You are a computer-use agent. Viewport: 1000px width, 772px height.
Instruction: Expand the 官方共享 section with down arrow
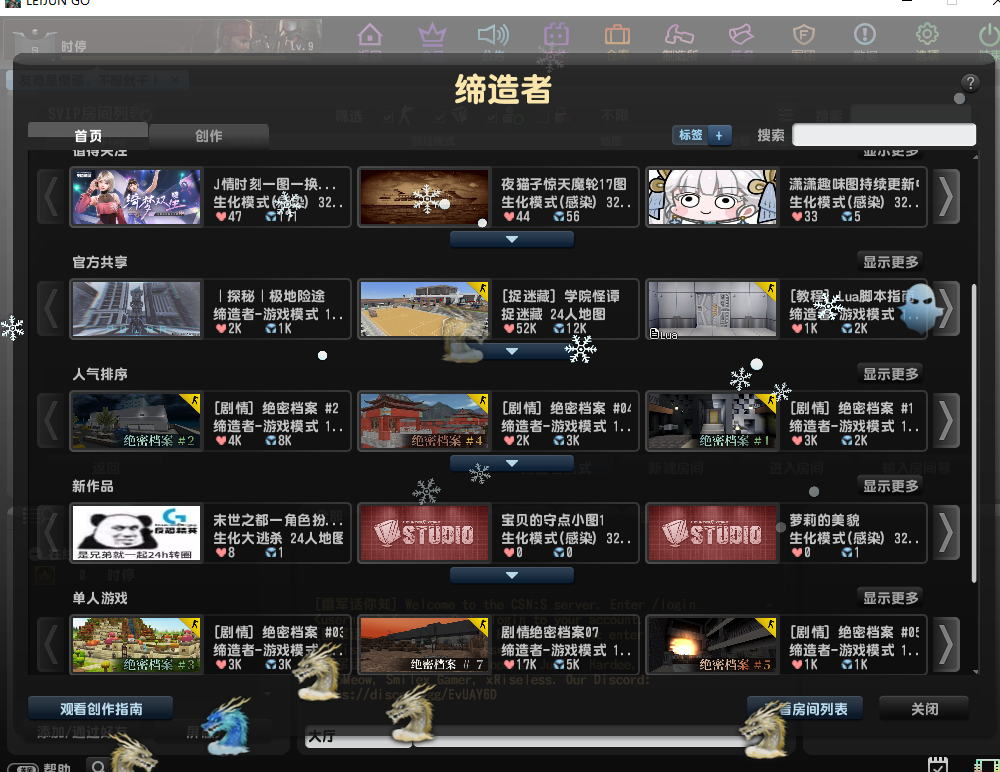pos(511,352)
